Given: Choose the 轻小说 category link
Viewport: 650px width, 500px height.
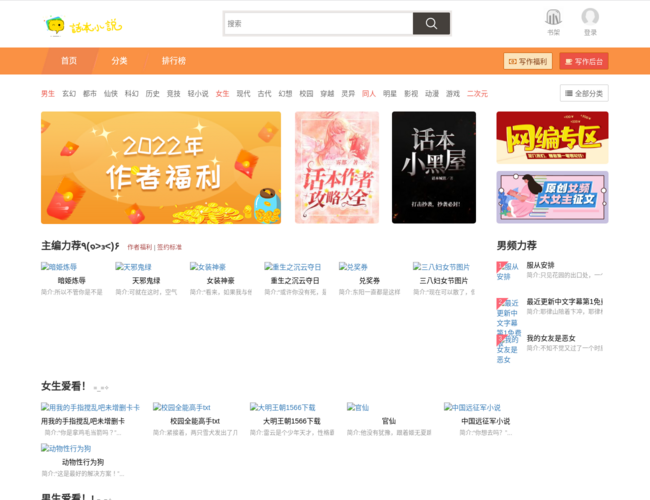Looking at the screenshot, I should click(x=198, y=94).
